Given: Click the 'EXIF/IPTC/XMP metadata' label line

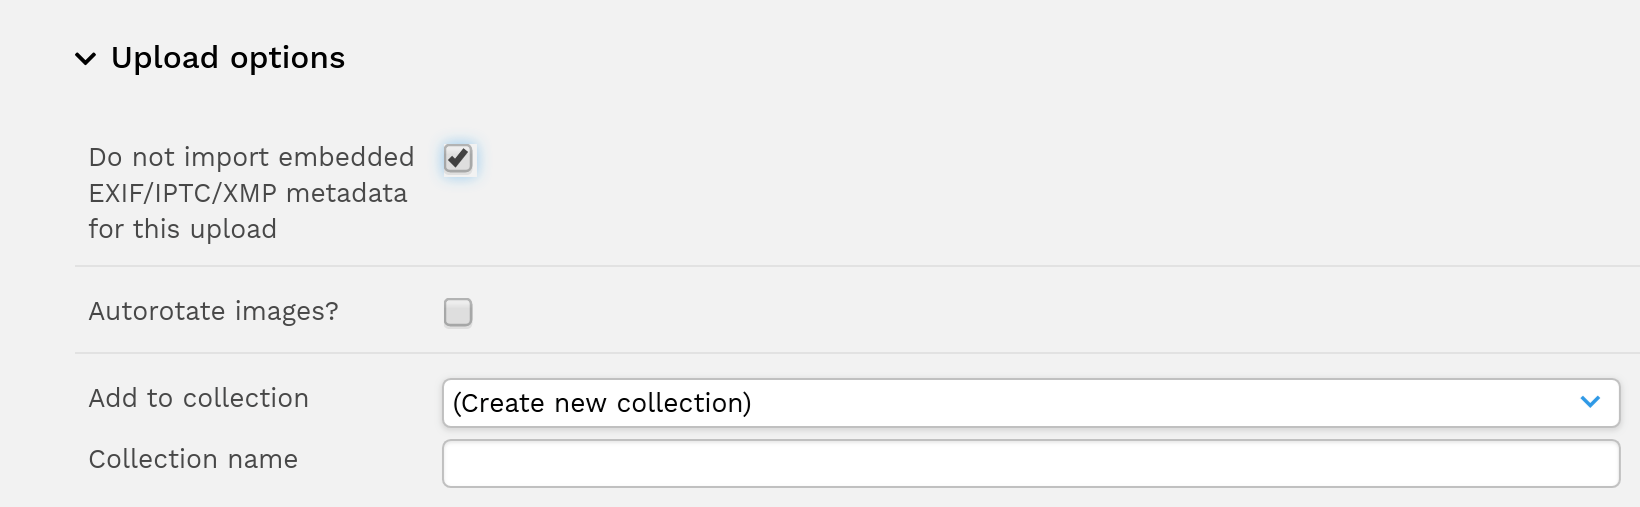Looking at the screenshot, I should tap(248, 193).
